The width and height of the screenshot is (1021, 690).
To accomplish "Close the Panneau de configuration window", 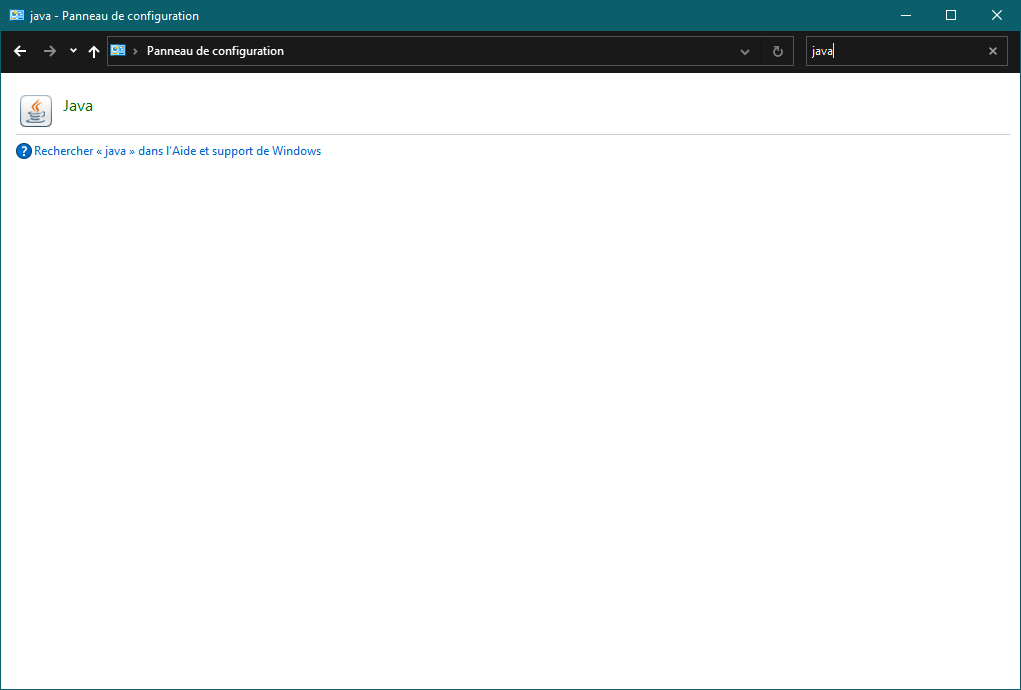I will [x=997, y=15].
